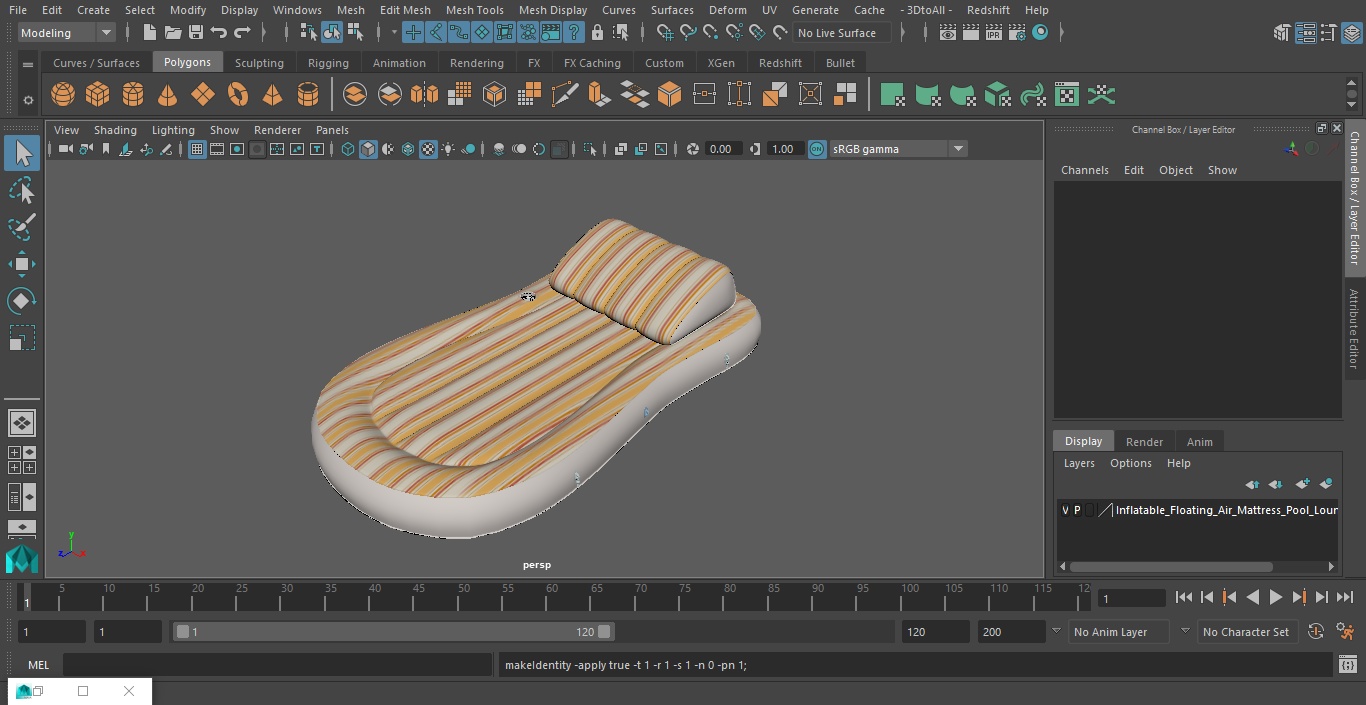Image resolution: width=1366 pixels, height=705 pixels.
Task: Open the Modeling menu set dropdown
Action: (67, 33)
